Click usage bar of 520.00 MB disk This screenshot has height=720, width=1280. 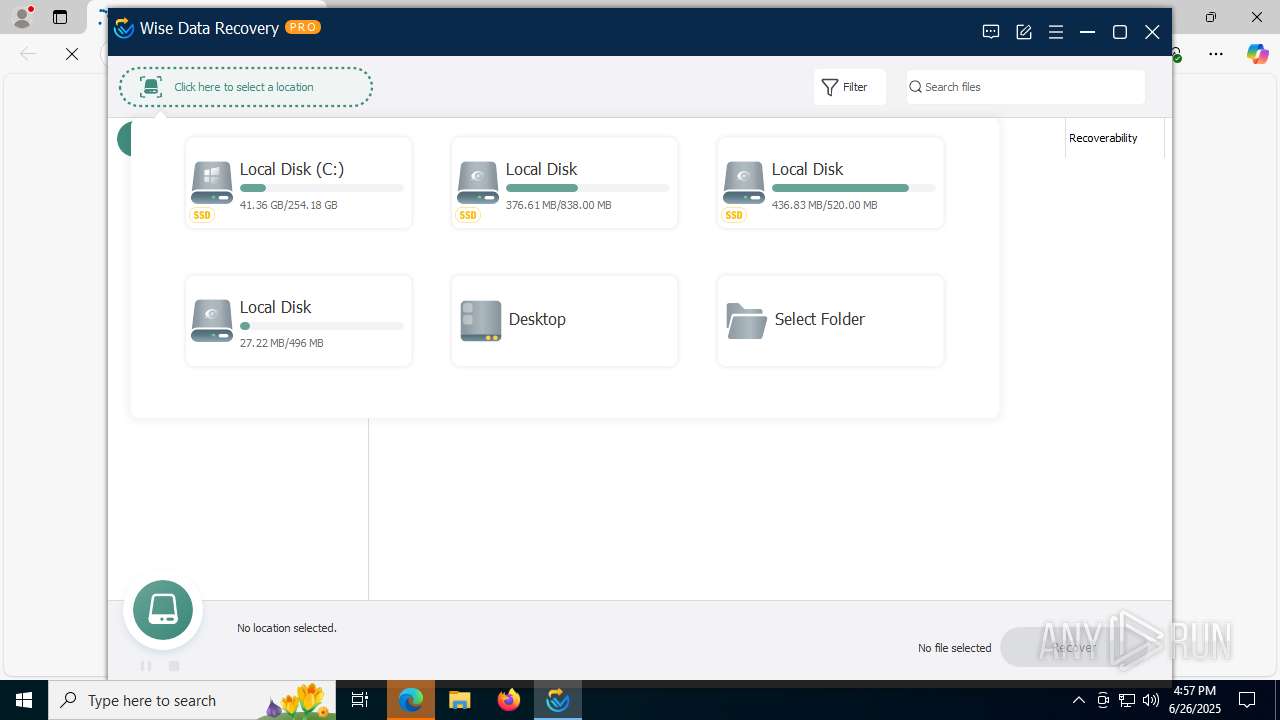pyautogui.click(x=854, y=188)
